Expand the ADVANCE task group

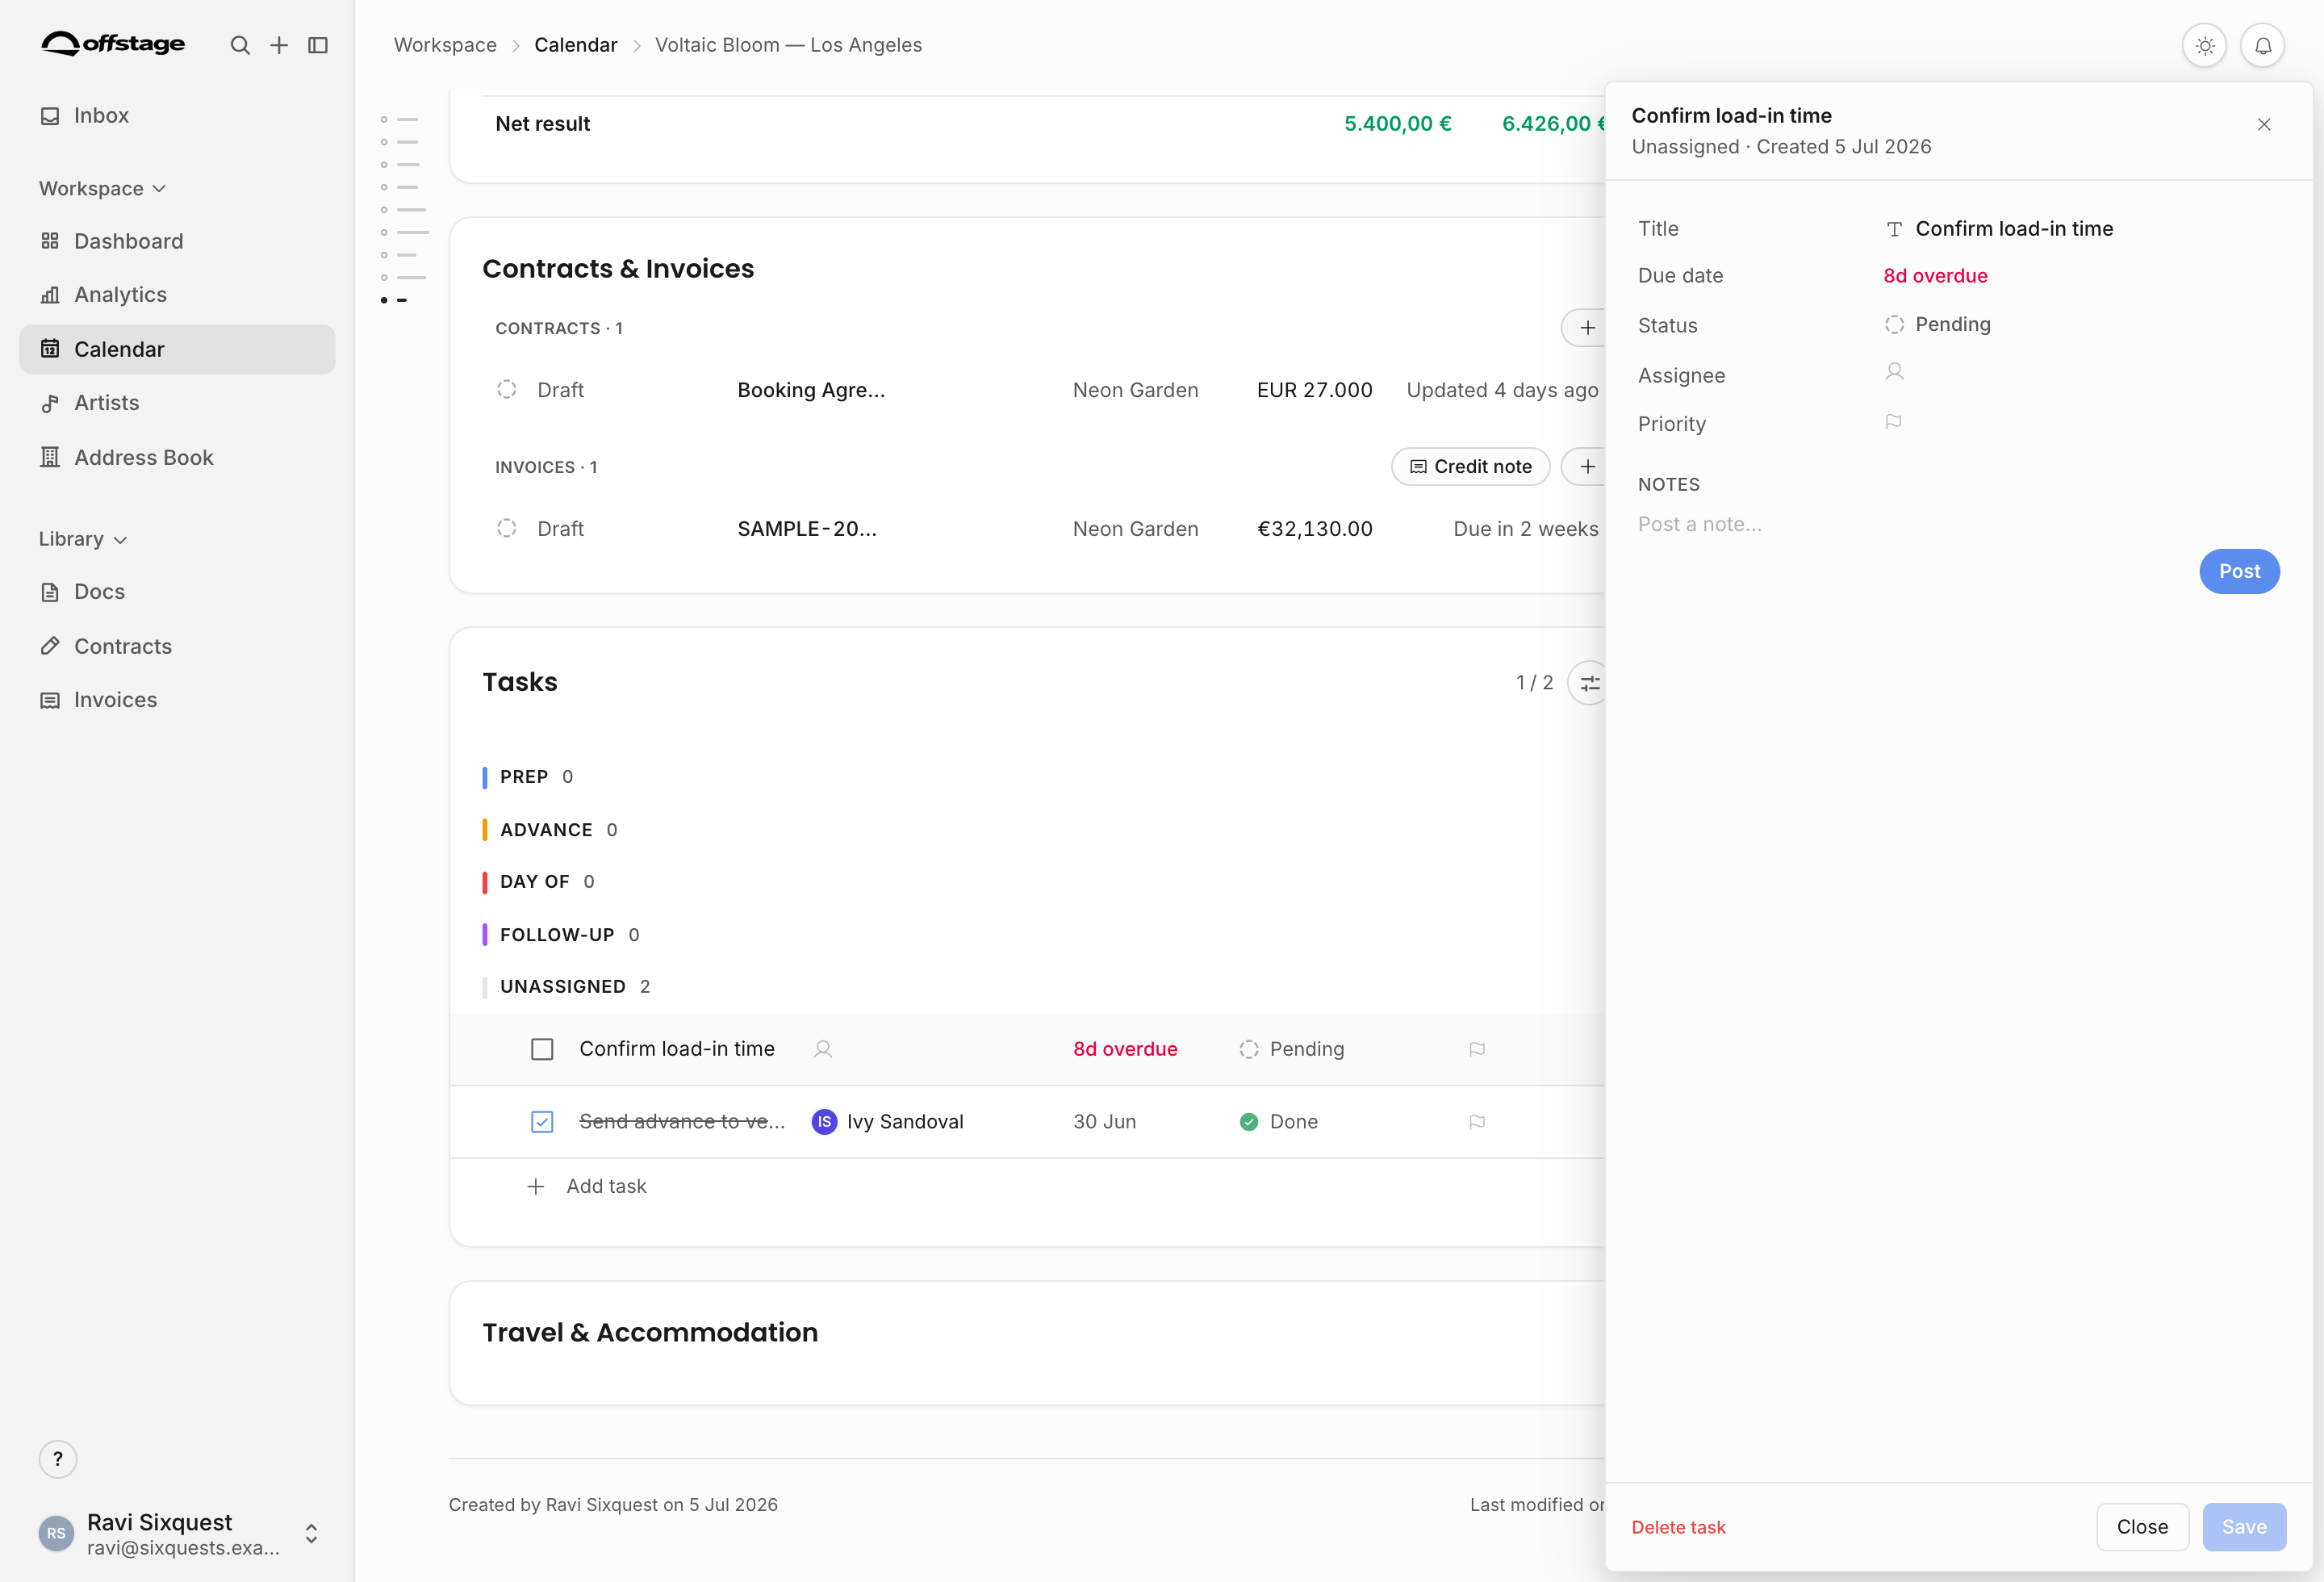click(x=550, y=830)
